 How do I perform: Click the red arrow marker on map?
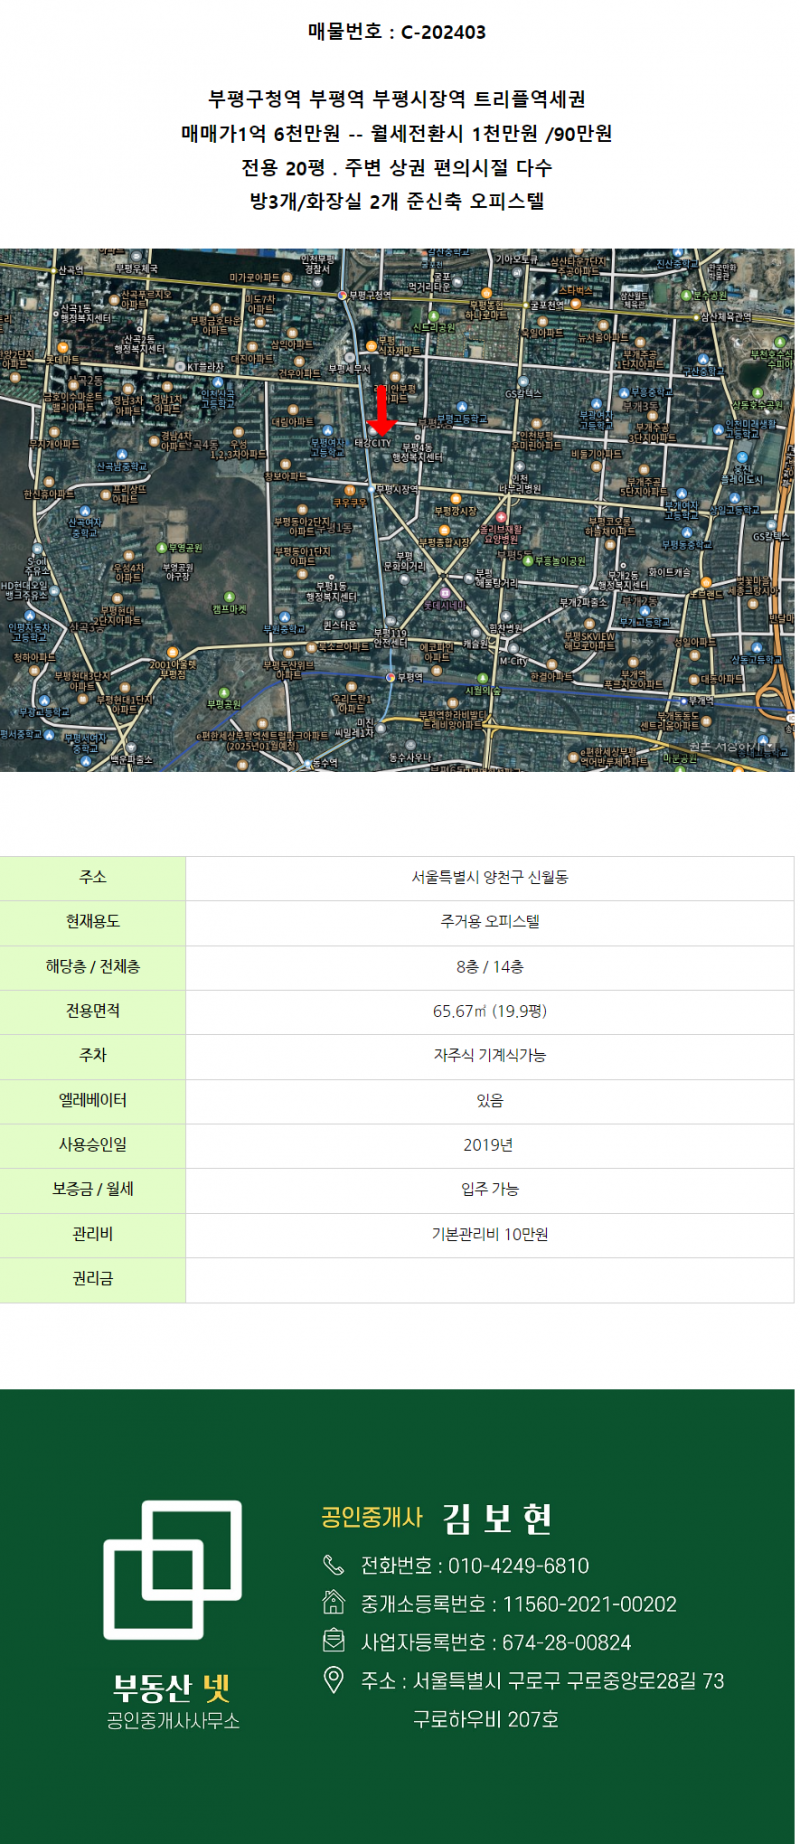[381, 411]
